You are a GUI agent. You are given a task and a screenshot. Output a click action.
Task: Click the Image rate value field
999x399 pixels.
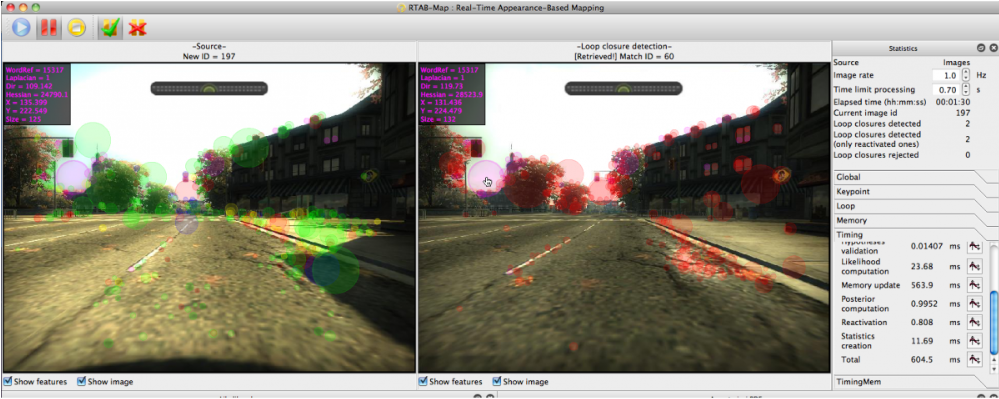(x=947, y=75)
